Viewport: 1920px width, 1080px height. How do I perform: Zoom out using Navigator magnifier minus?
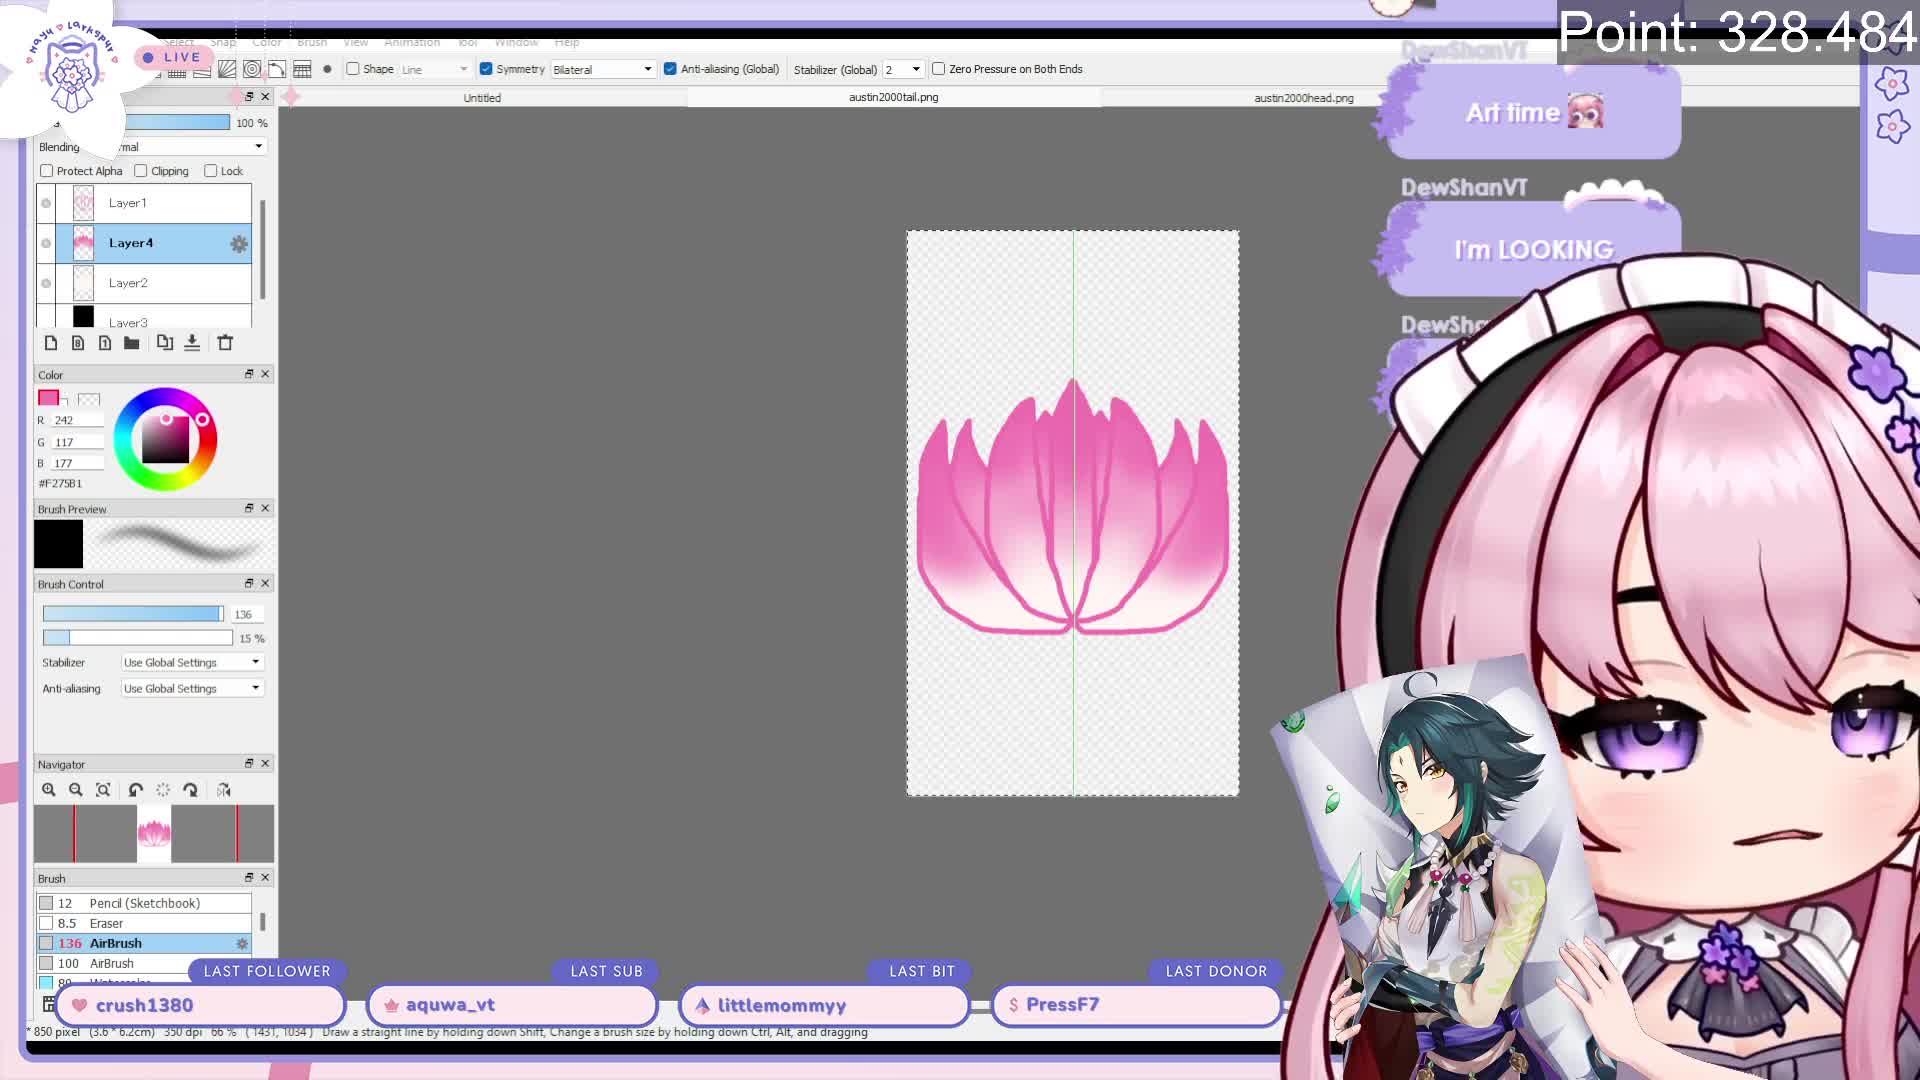[x=76, y=790]
